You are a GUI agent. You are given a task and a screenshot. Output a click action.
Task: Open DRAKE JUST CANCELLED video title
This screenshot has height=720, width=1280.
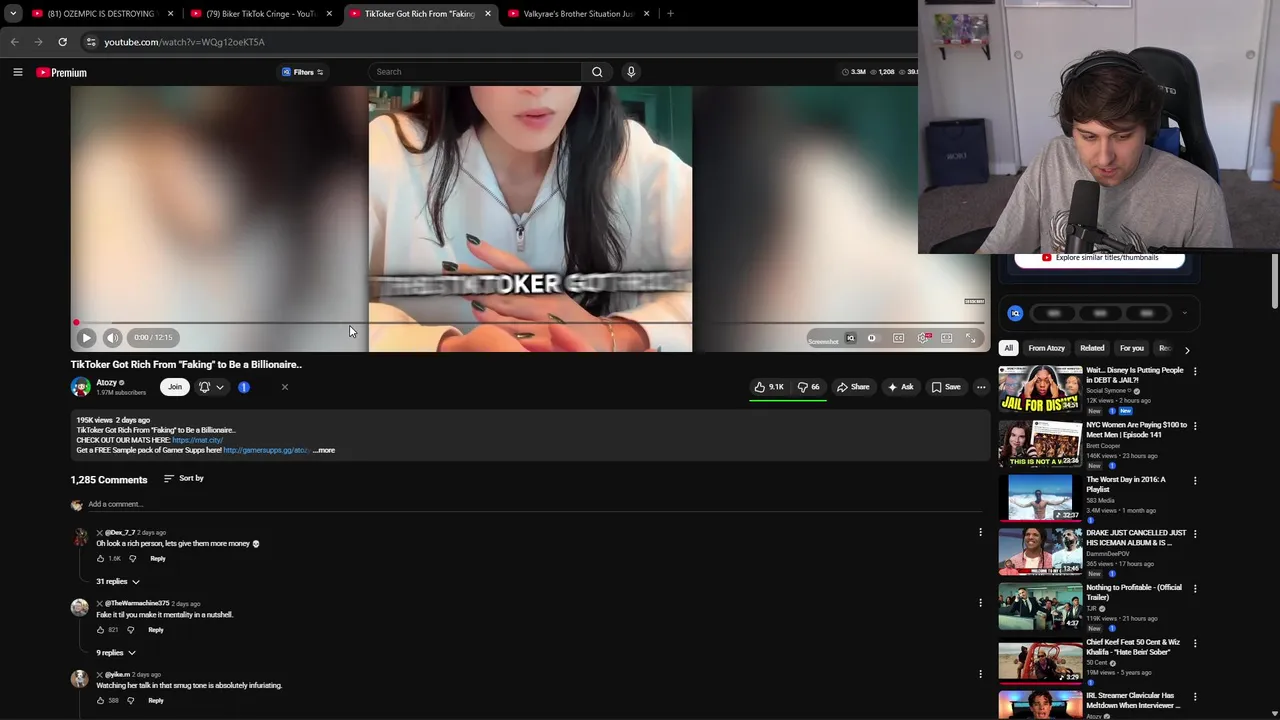tap(1136, 538)
